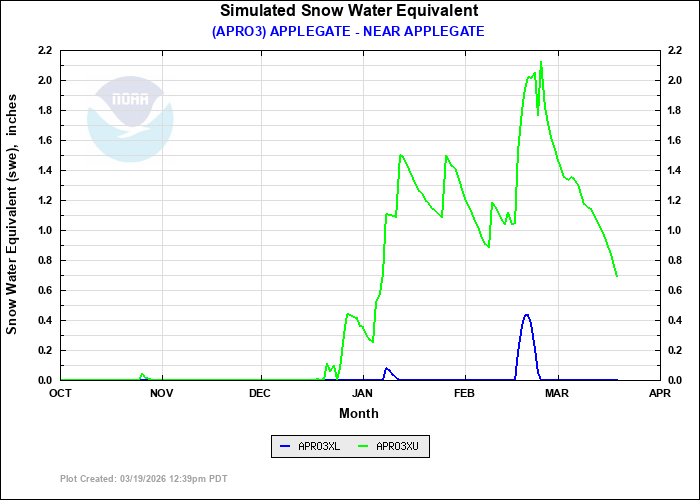The height and width of the screenshot is (500, 700).
Task: Click the tallest blue line peak
Action: (527, 315)
